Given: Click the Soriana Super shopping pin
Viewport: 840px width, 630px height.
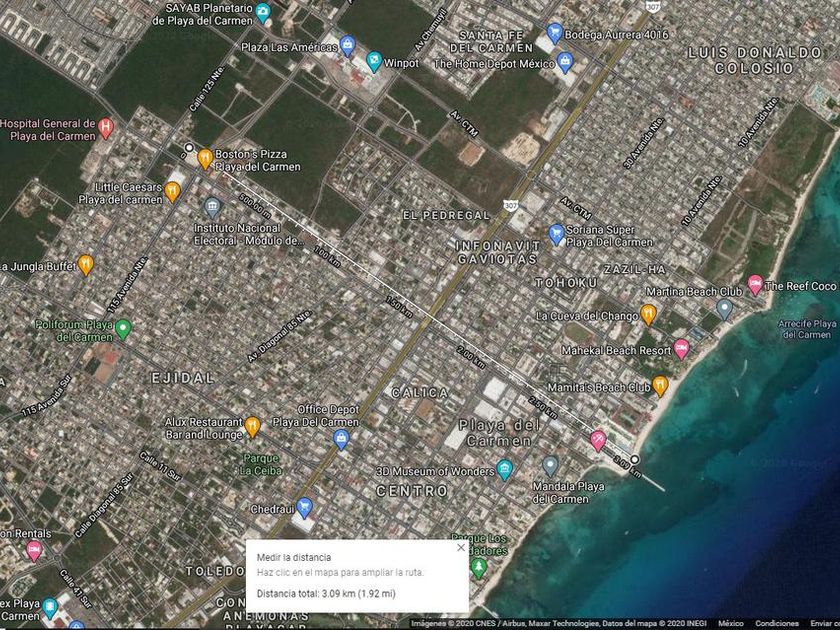Looking at the screenshot, I should 557,235.
